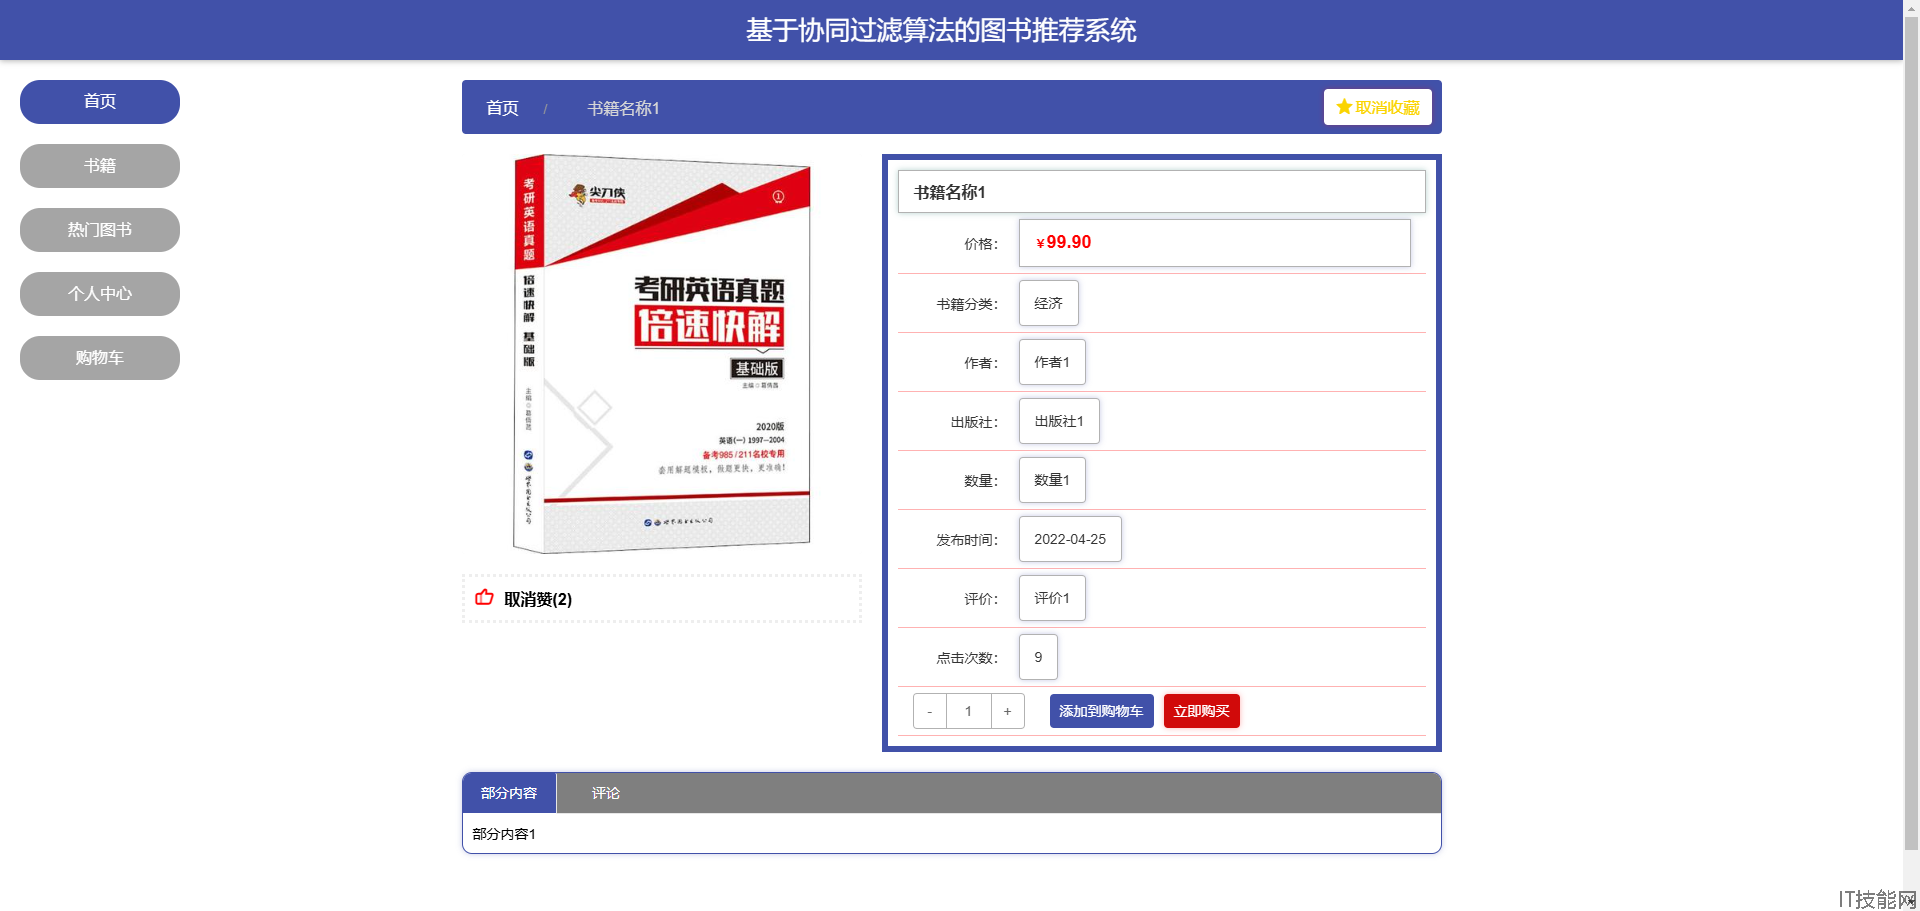This screenshot has width=1920, height=911.
Task: Click the author value 作者1
Action: (x=1052, y=362)
